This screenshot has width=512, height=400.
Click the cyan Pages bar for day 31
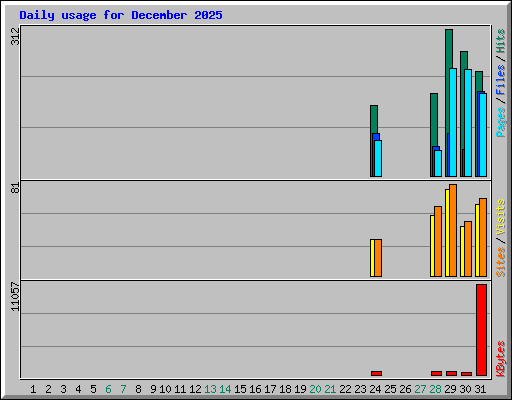point(483,135)
